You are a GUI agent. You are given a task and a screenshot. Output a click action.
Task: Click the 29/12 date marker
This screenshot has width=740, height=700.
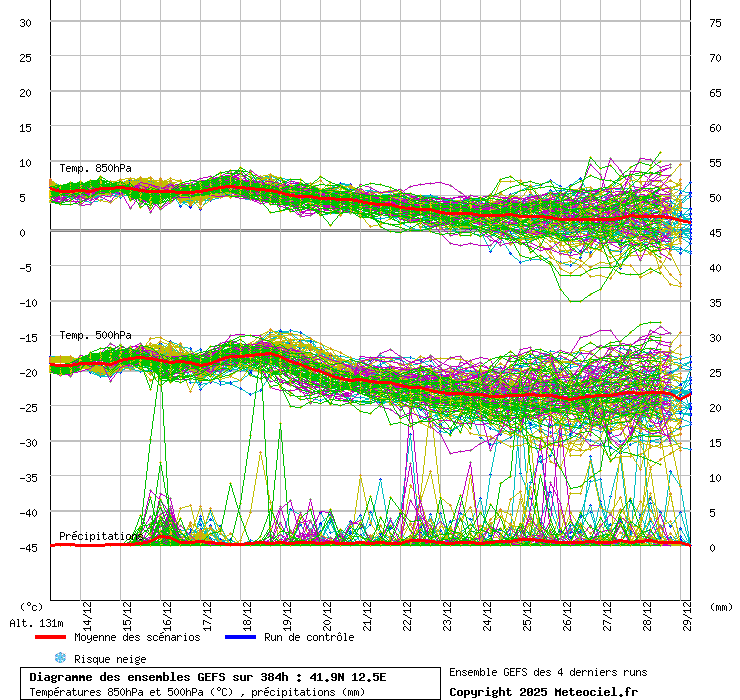pyautogui.click(x=687, y=609)
